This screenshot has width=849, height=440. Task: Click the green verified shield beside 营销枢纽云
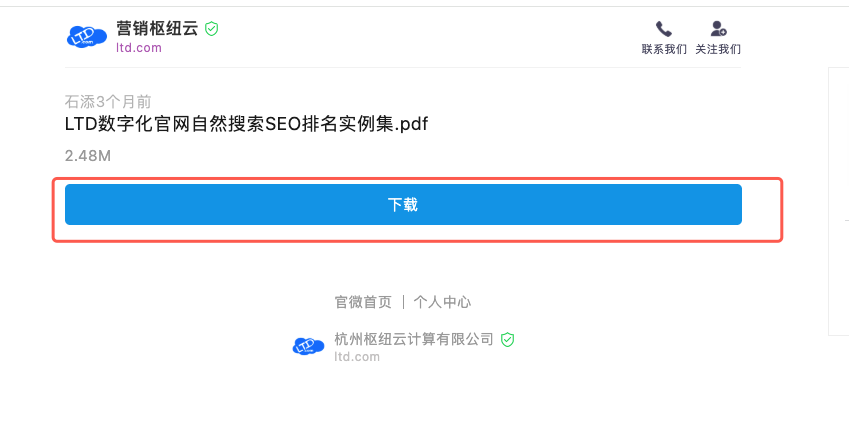point(211,29)
